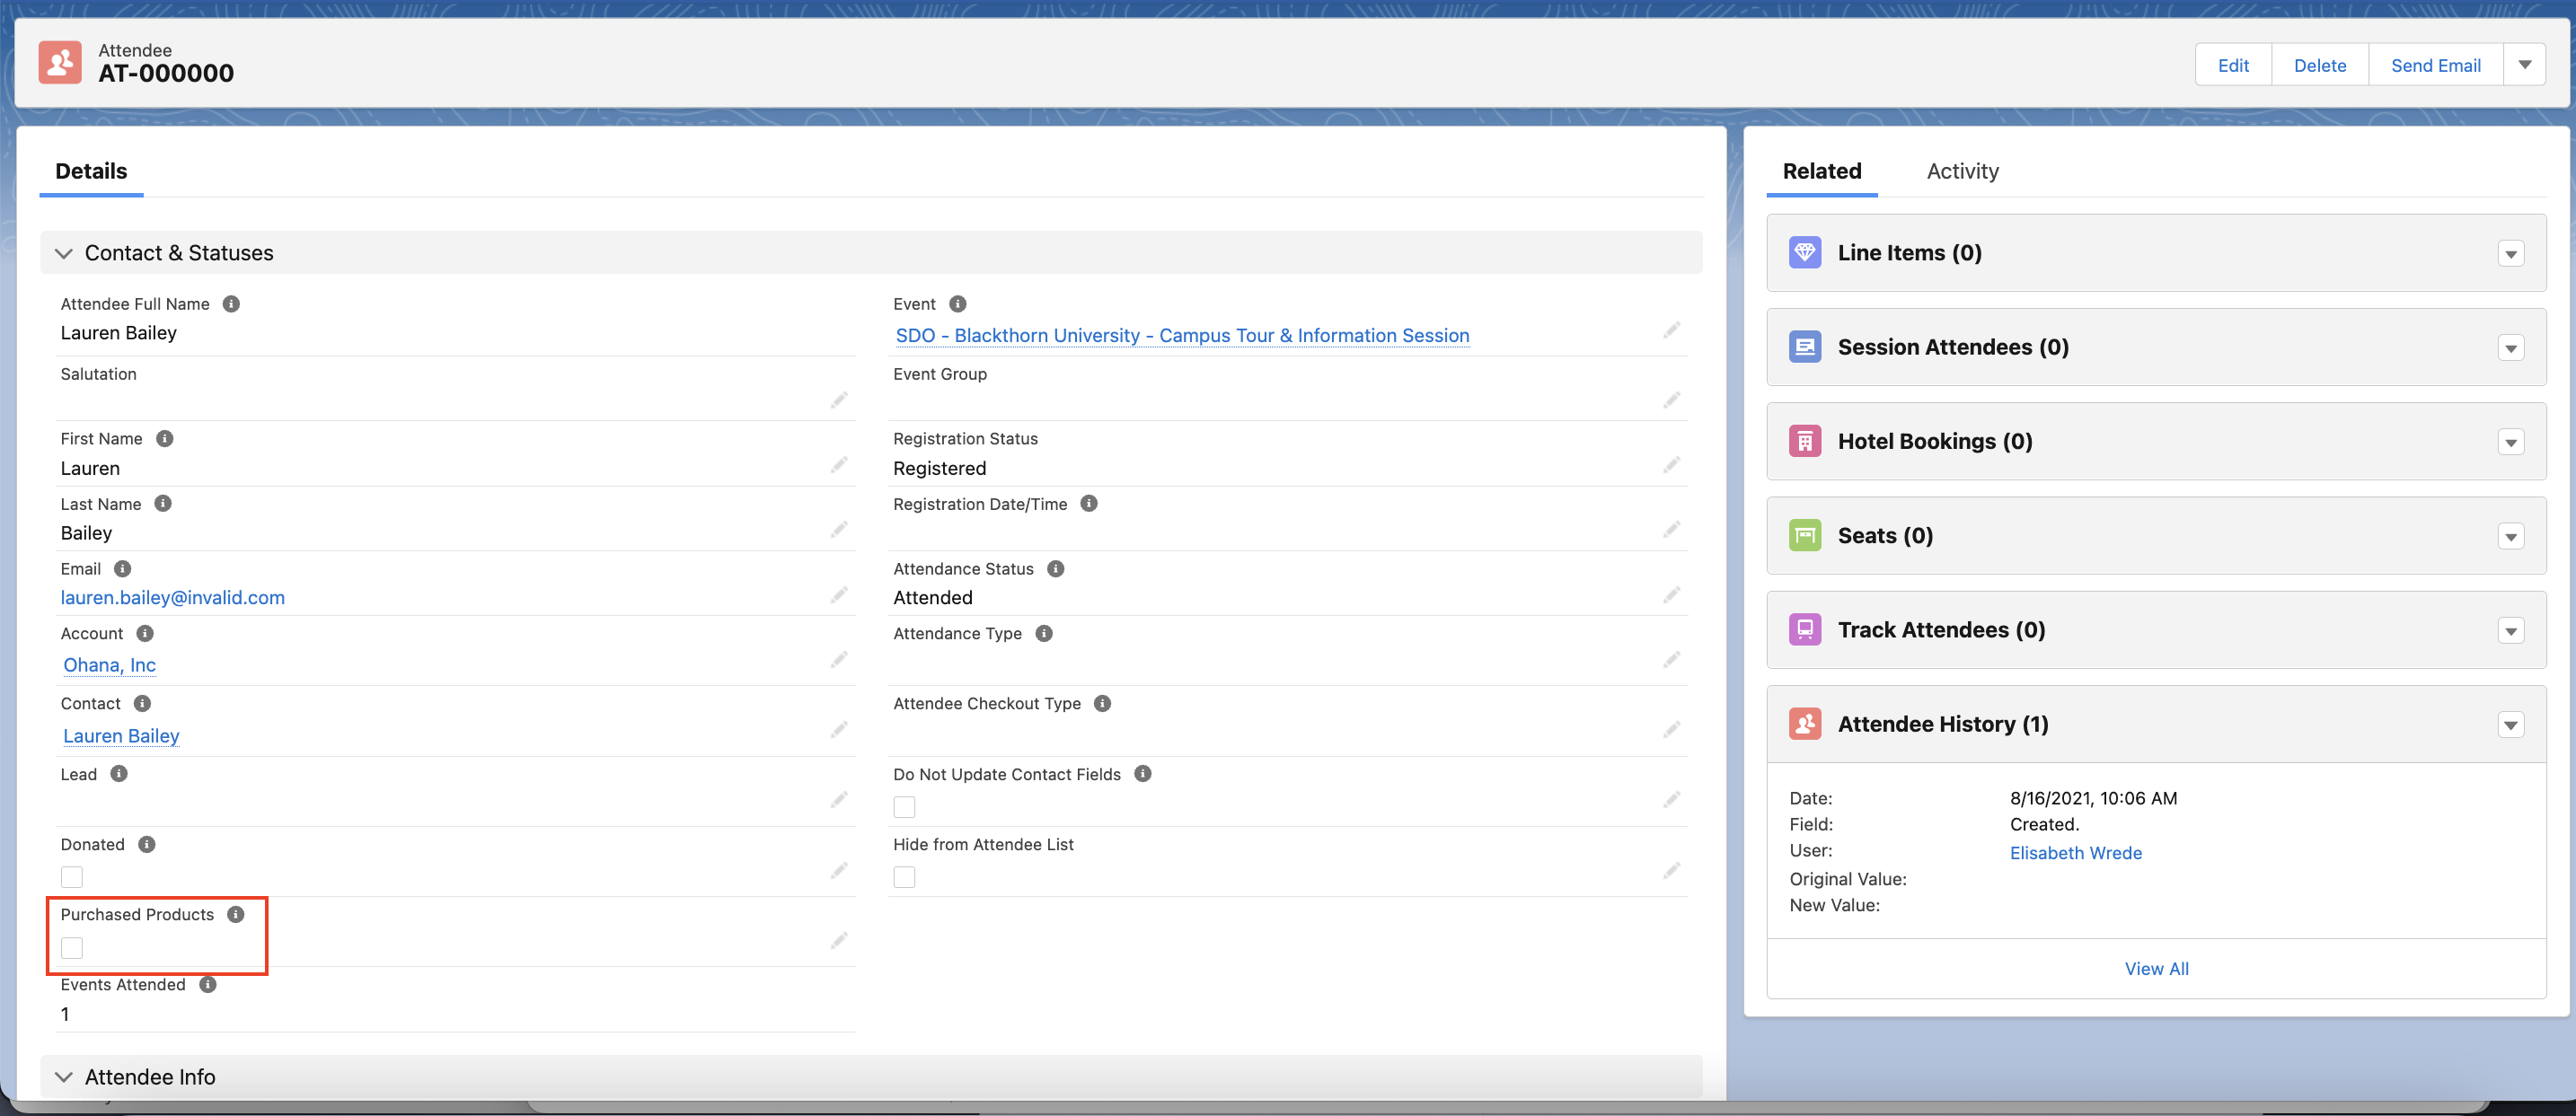
Task: Click the Attendee record icon in header
Action: click(60, 63)
